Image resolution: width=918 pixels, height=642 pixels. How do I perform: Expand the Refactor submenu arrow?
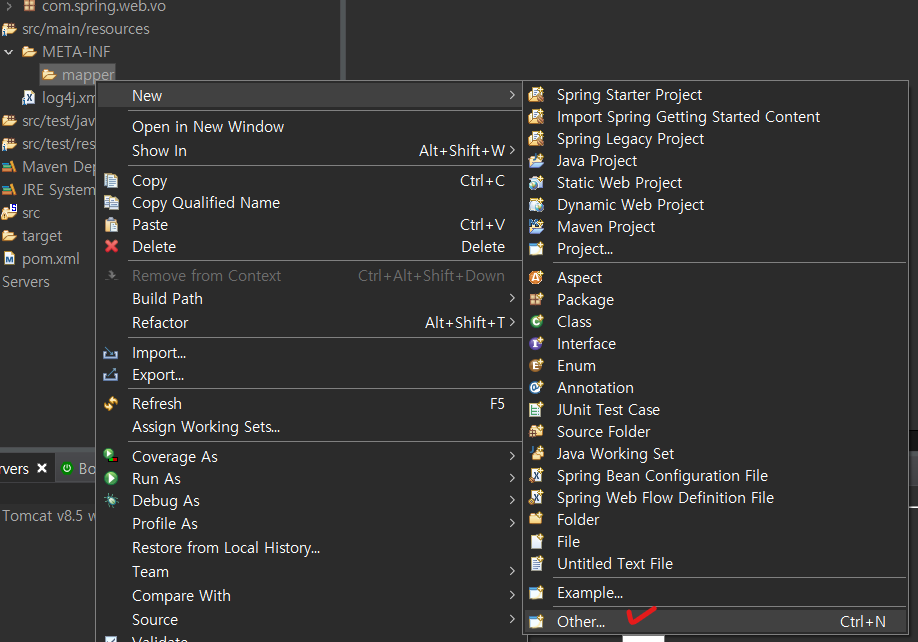[512, 322]
